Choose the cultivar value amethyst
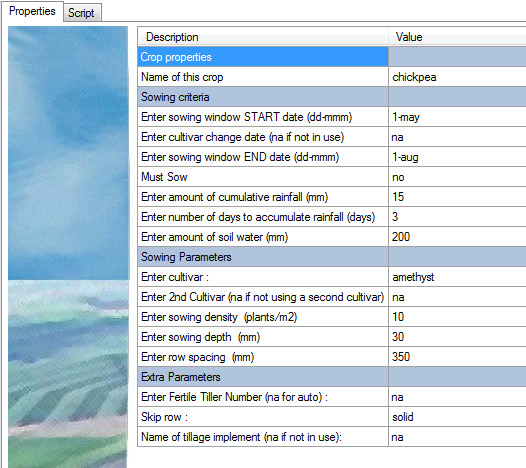The image size is (526, 468). pos(457,277)
